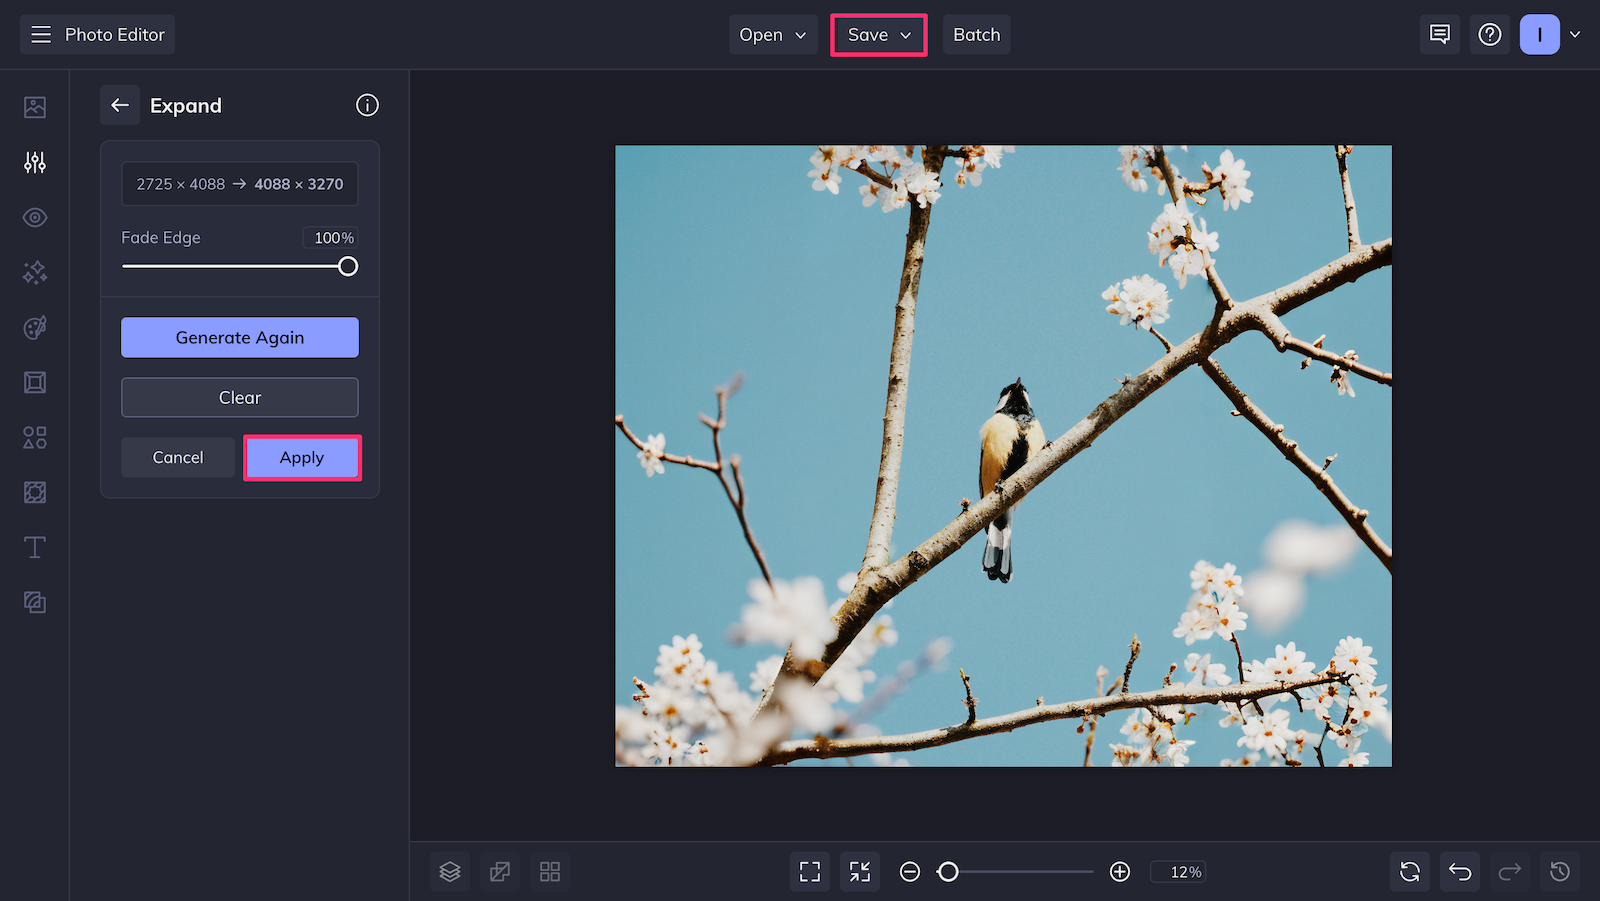
Task: Open the Save dropdown menu
Action: (878, 34)
